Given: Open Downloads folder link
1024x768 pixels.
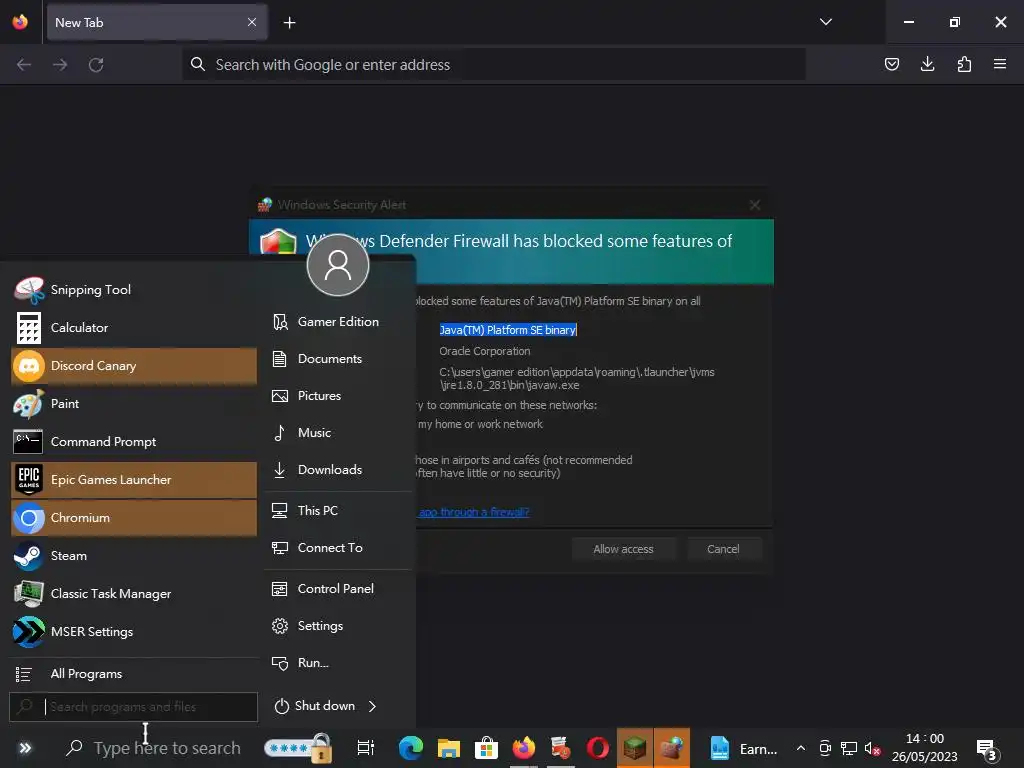Looking at the screenshot, I should coord(338,470).
